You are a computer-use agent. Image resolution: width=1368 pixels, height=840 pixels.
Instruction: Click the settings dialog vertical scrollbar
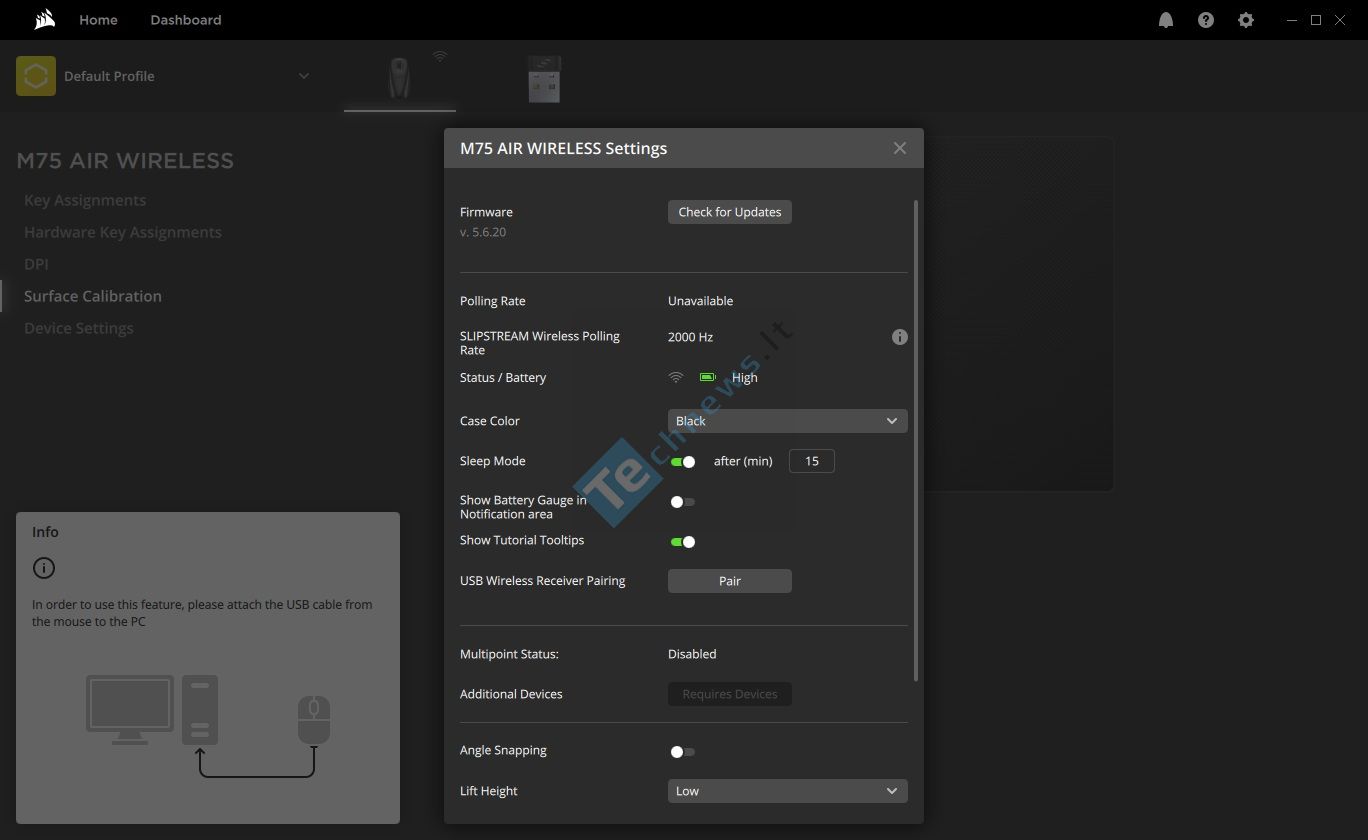(x=916, y=440)
